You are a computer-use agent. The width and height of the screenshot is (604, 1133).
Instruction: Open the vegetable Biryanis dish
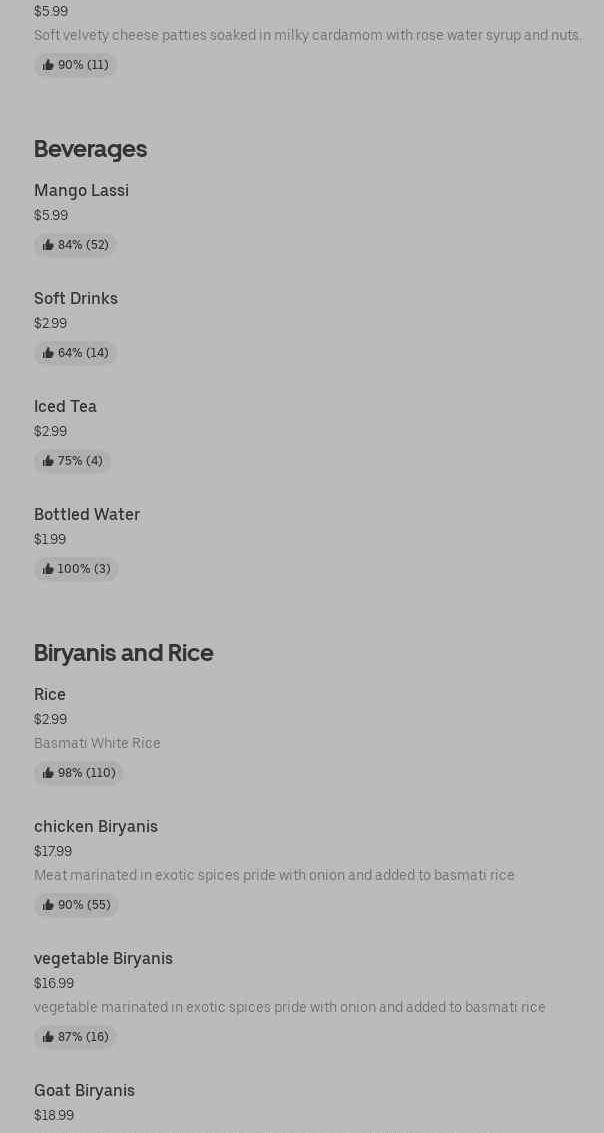[x=103, y=958]
